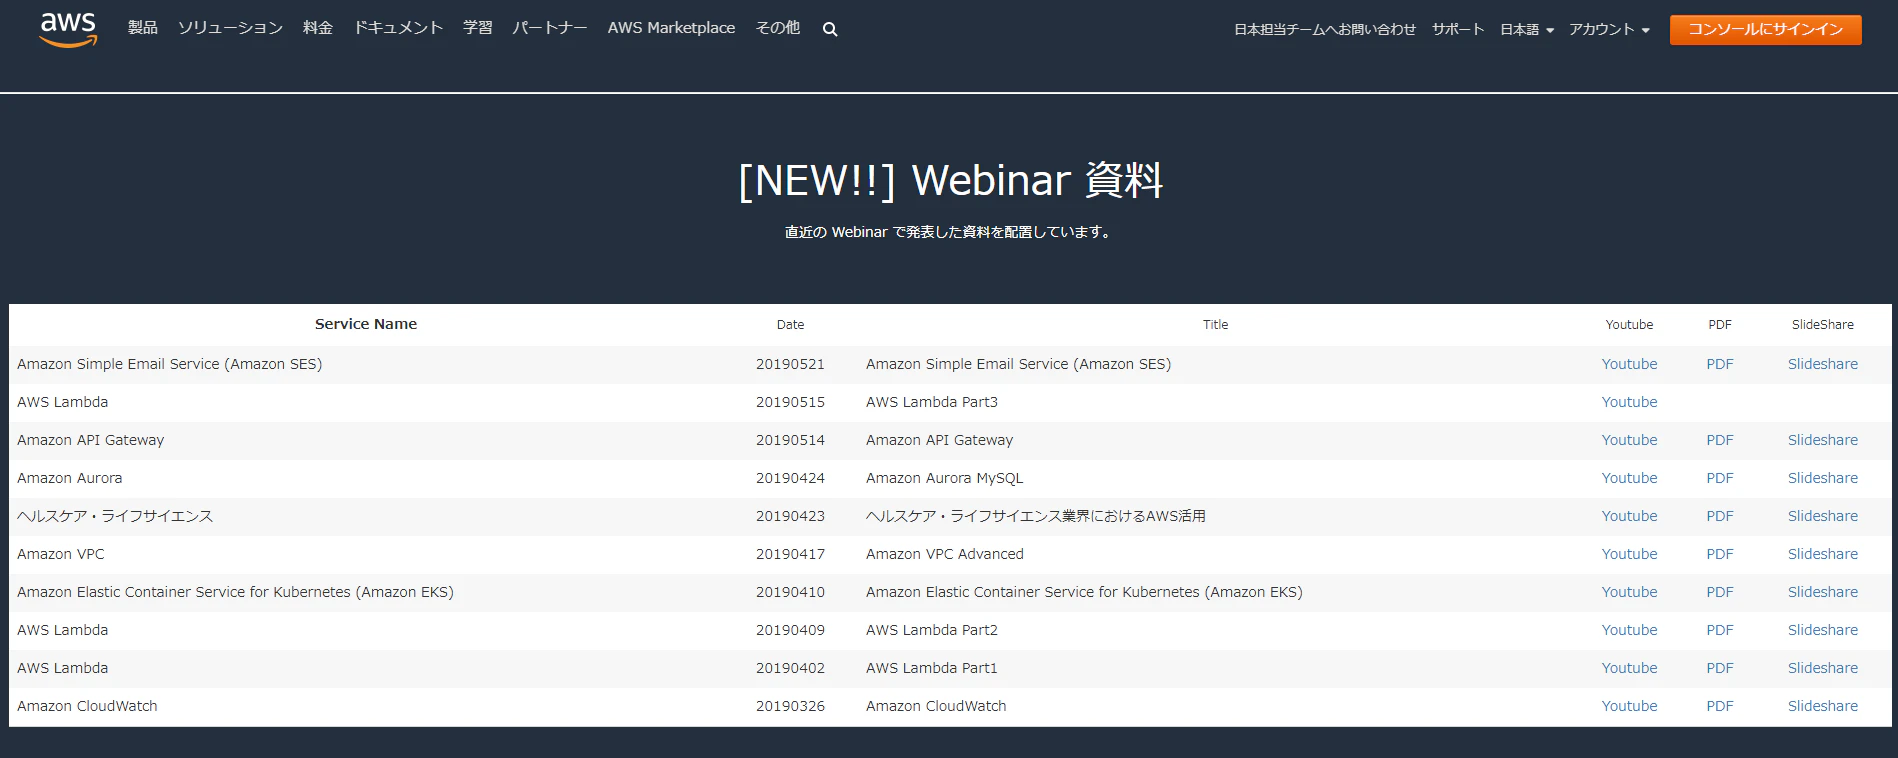Open PDF for ヘルスケア・ライフサイエンス row
The width and height of the screenshot is (1898, 758).
[1720, 516]
